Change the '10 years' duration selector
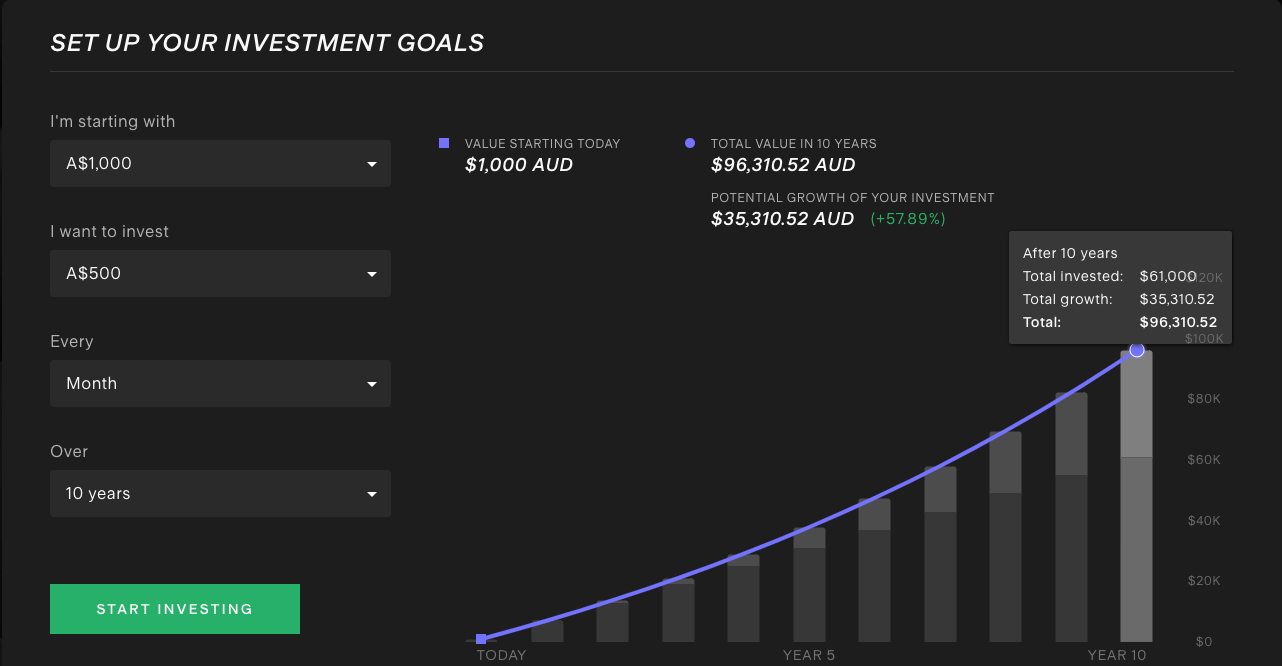 coord(220,493)
